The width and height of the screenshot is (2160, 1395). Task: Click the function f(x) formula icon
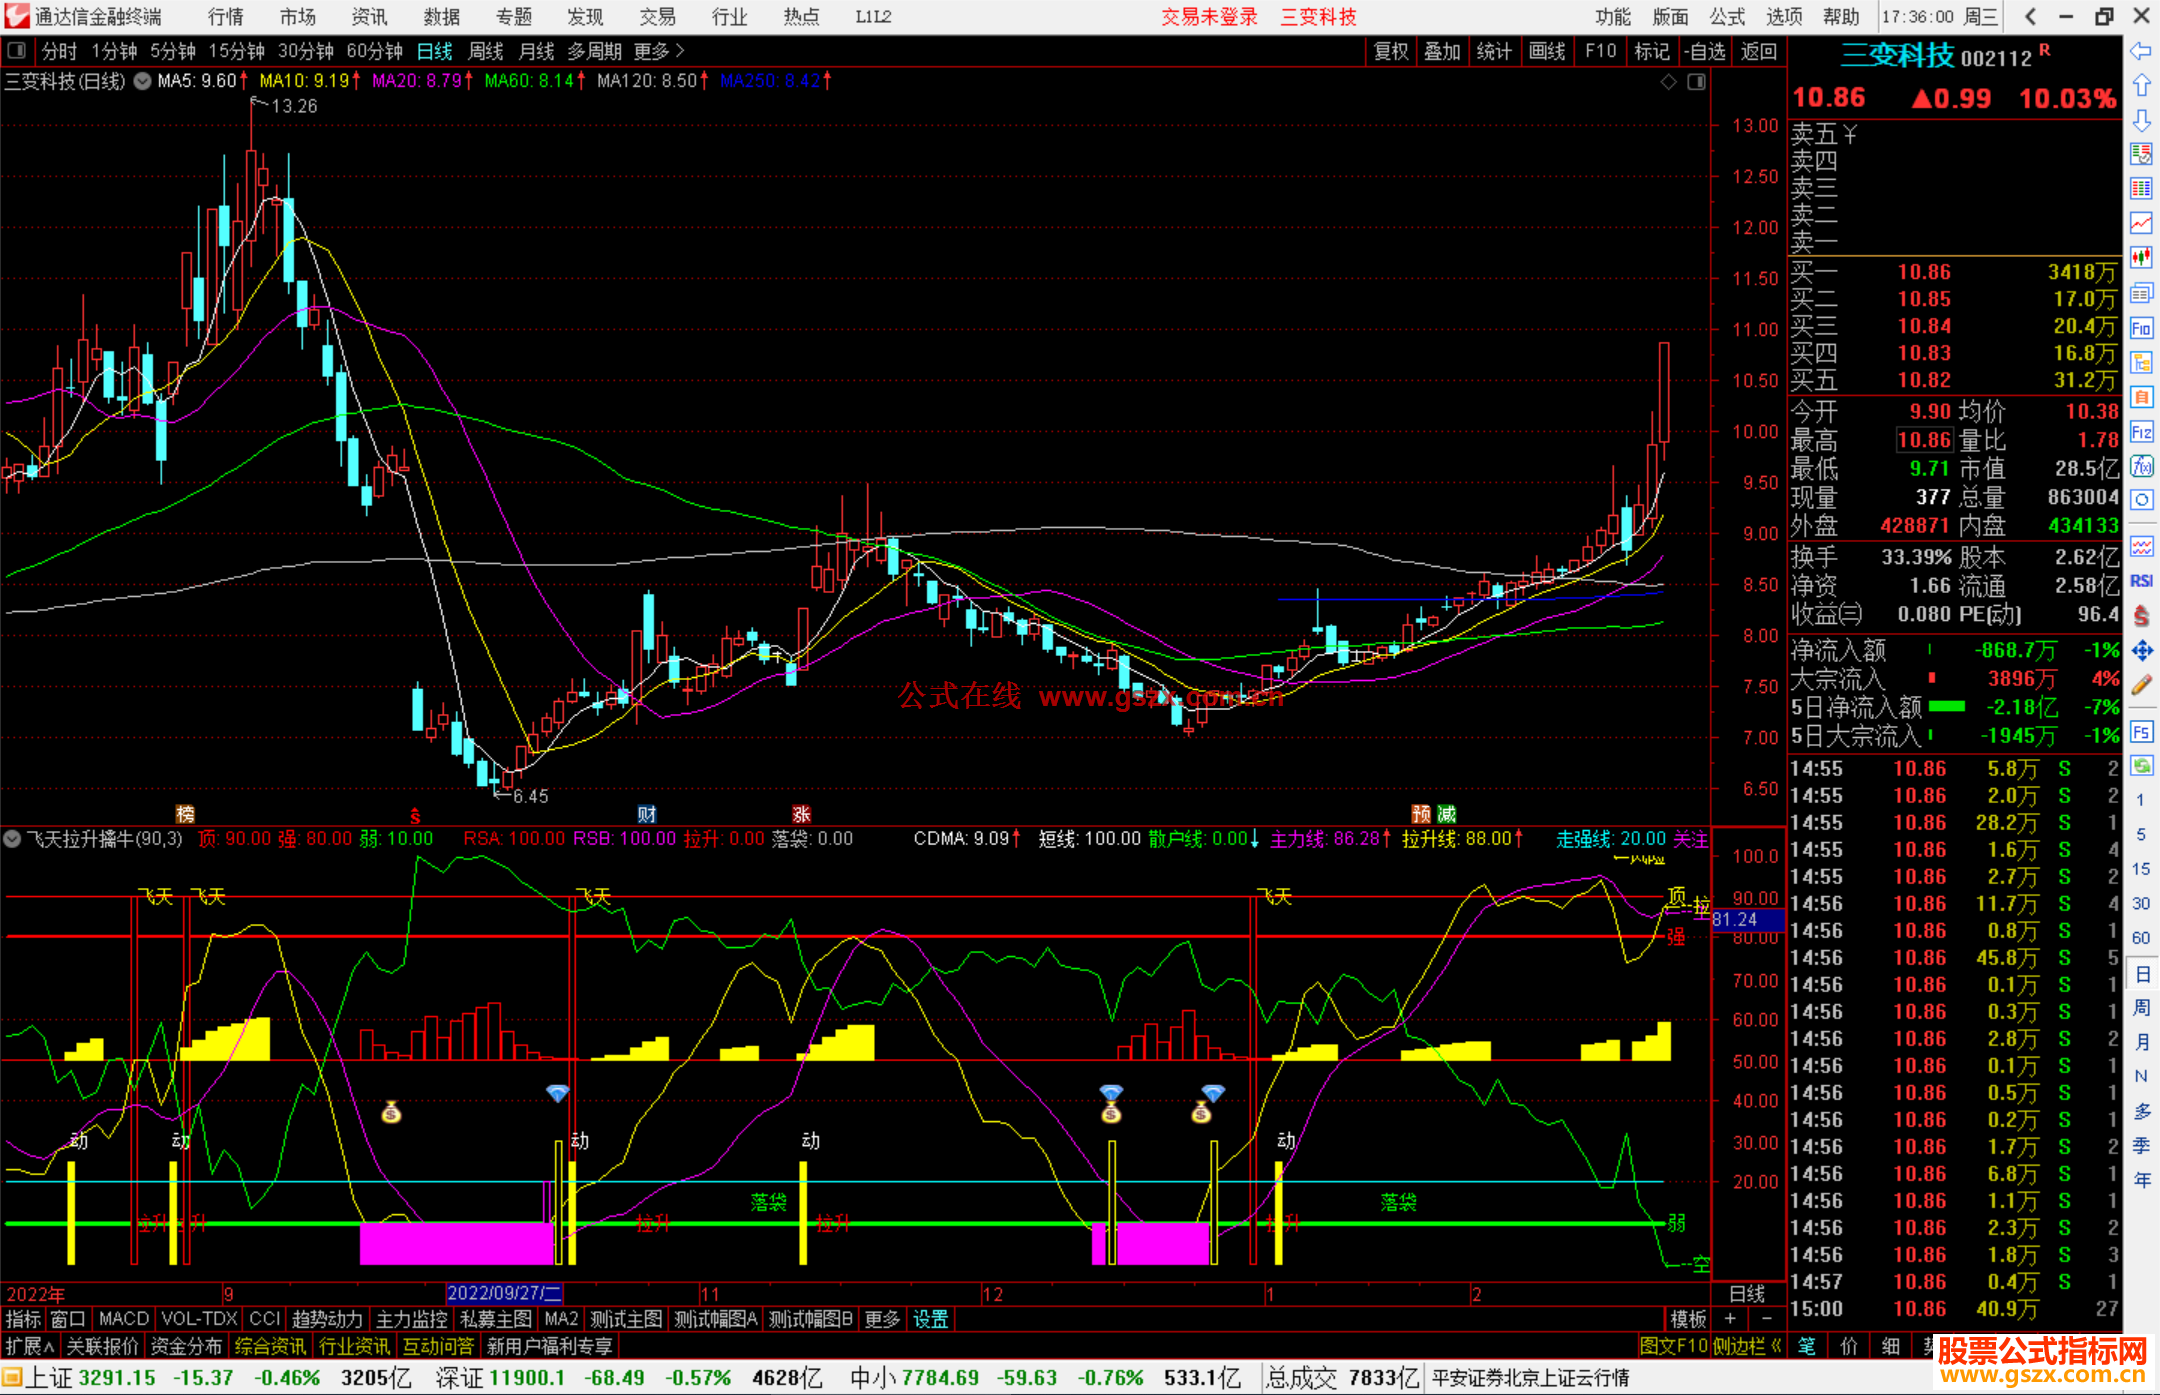pos(2141,466)
